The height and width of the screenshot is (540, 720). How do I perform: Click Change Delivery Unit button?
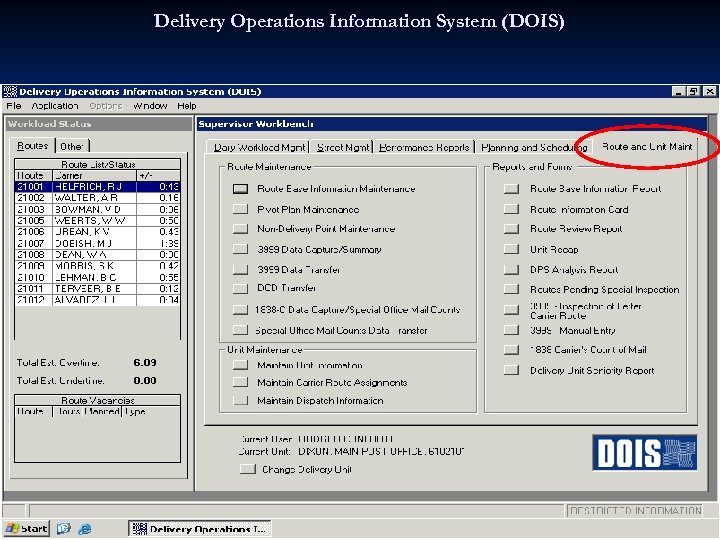click(x=248, y=469)
